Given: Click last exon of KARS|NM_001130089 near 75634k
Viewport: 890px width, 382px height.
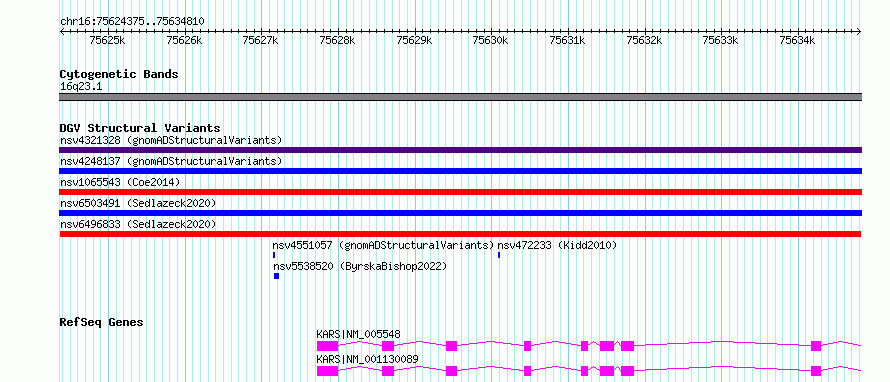Looking at the screenshot, I should 816,371.
